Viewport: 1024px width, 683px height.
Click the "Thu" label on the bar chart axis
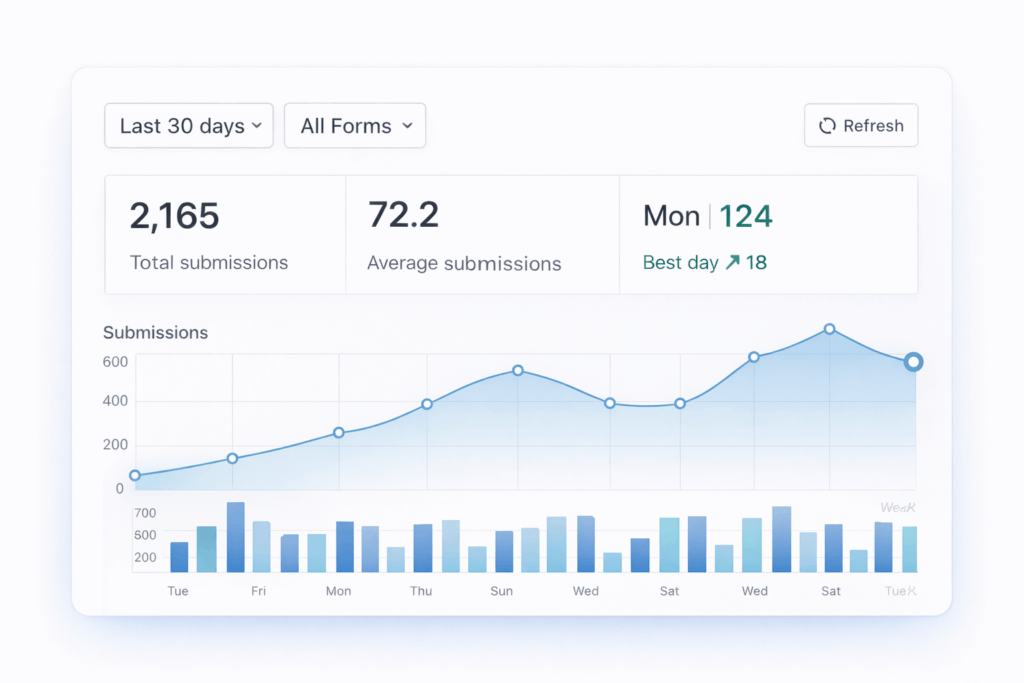[421, 591]
